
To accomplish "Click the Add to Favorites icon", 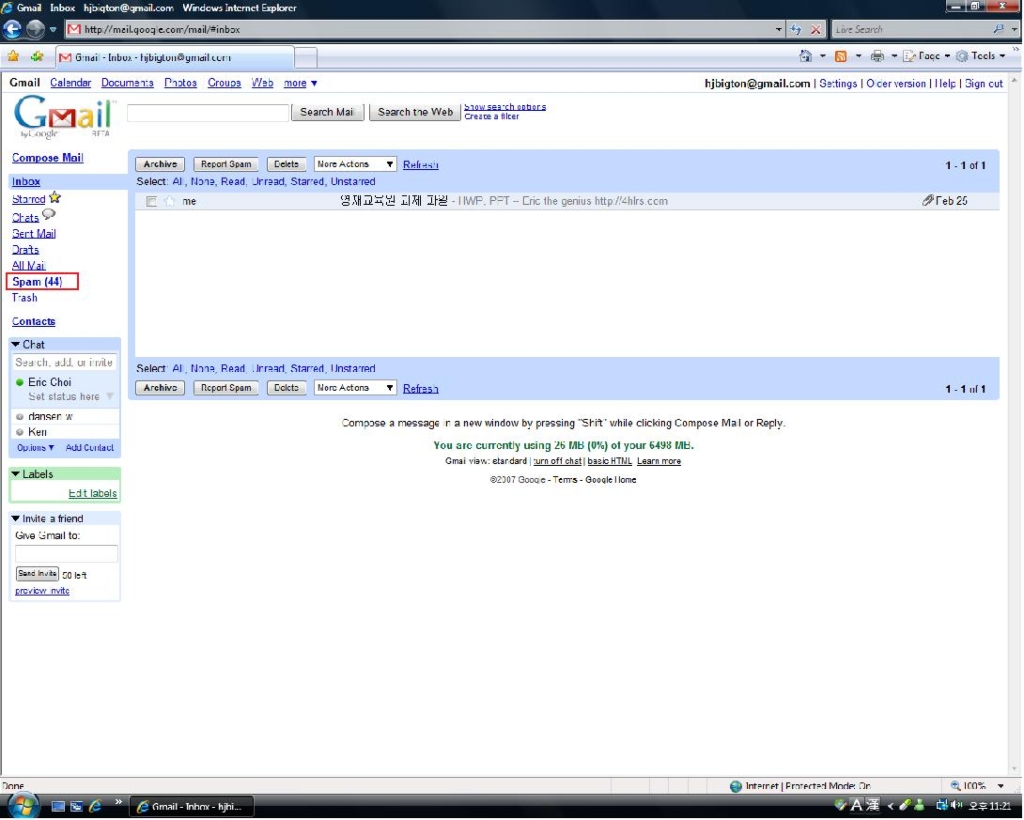I will coord(37,57).
